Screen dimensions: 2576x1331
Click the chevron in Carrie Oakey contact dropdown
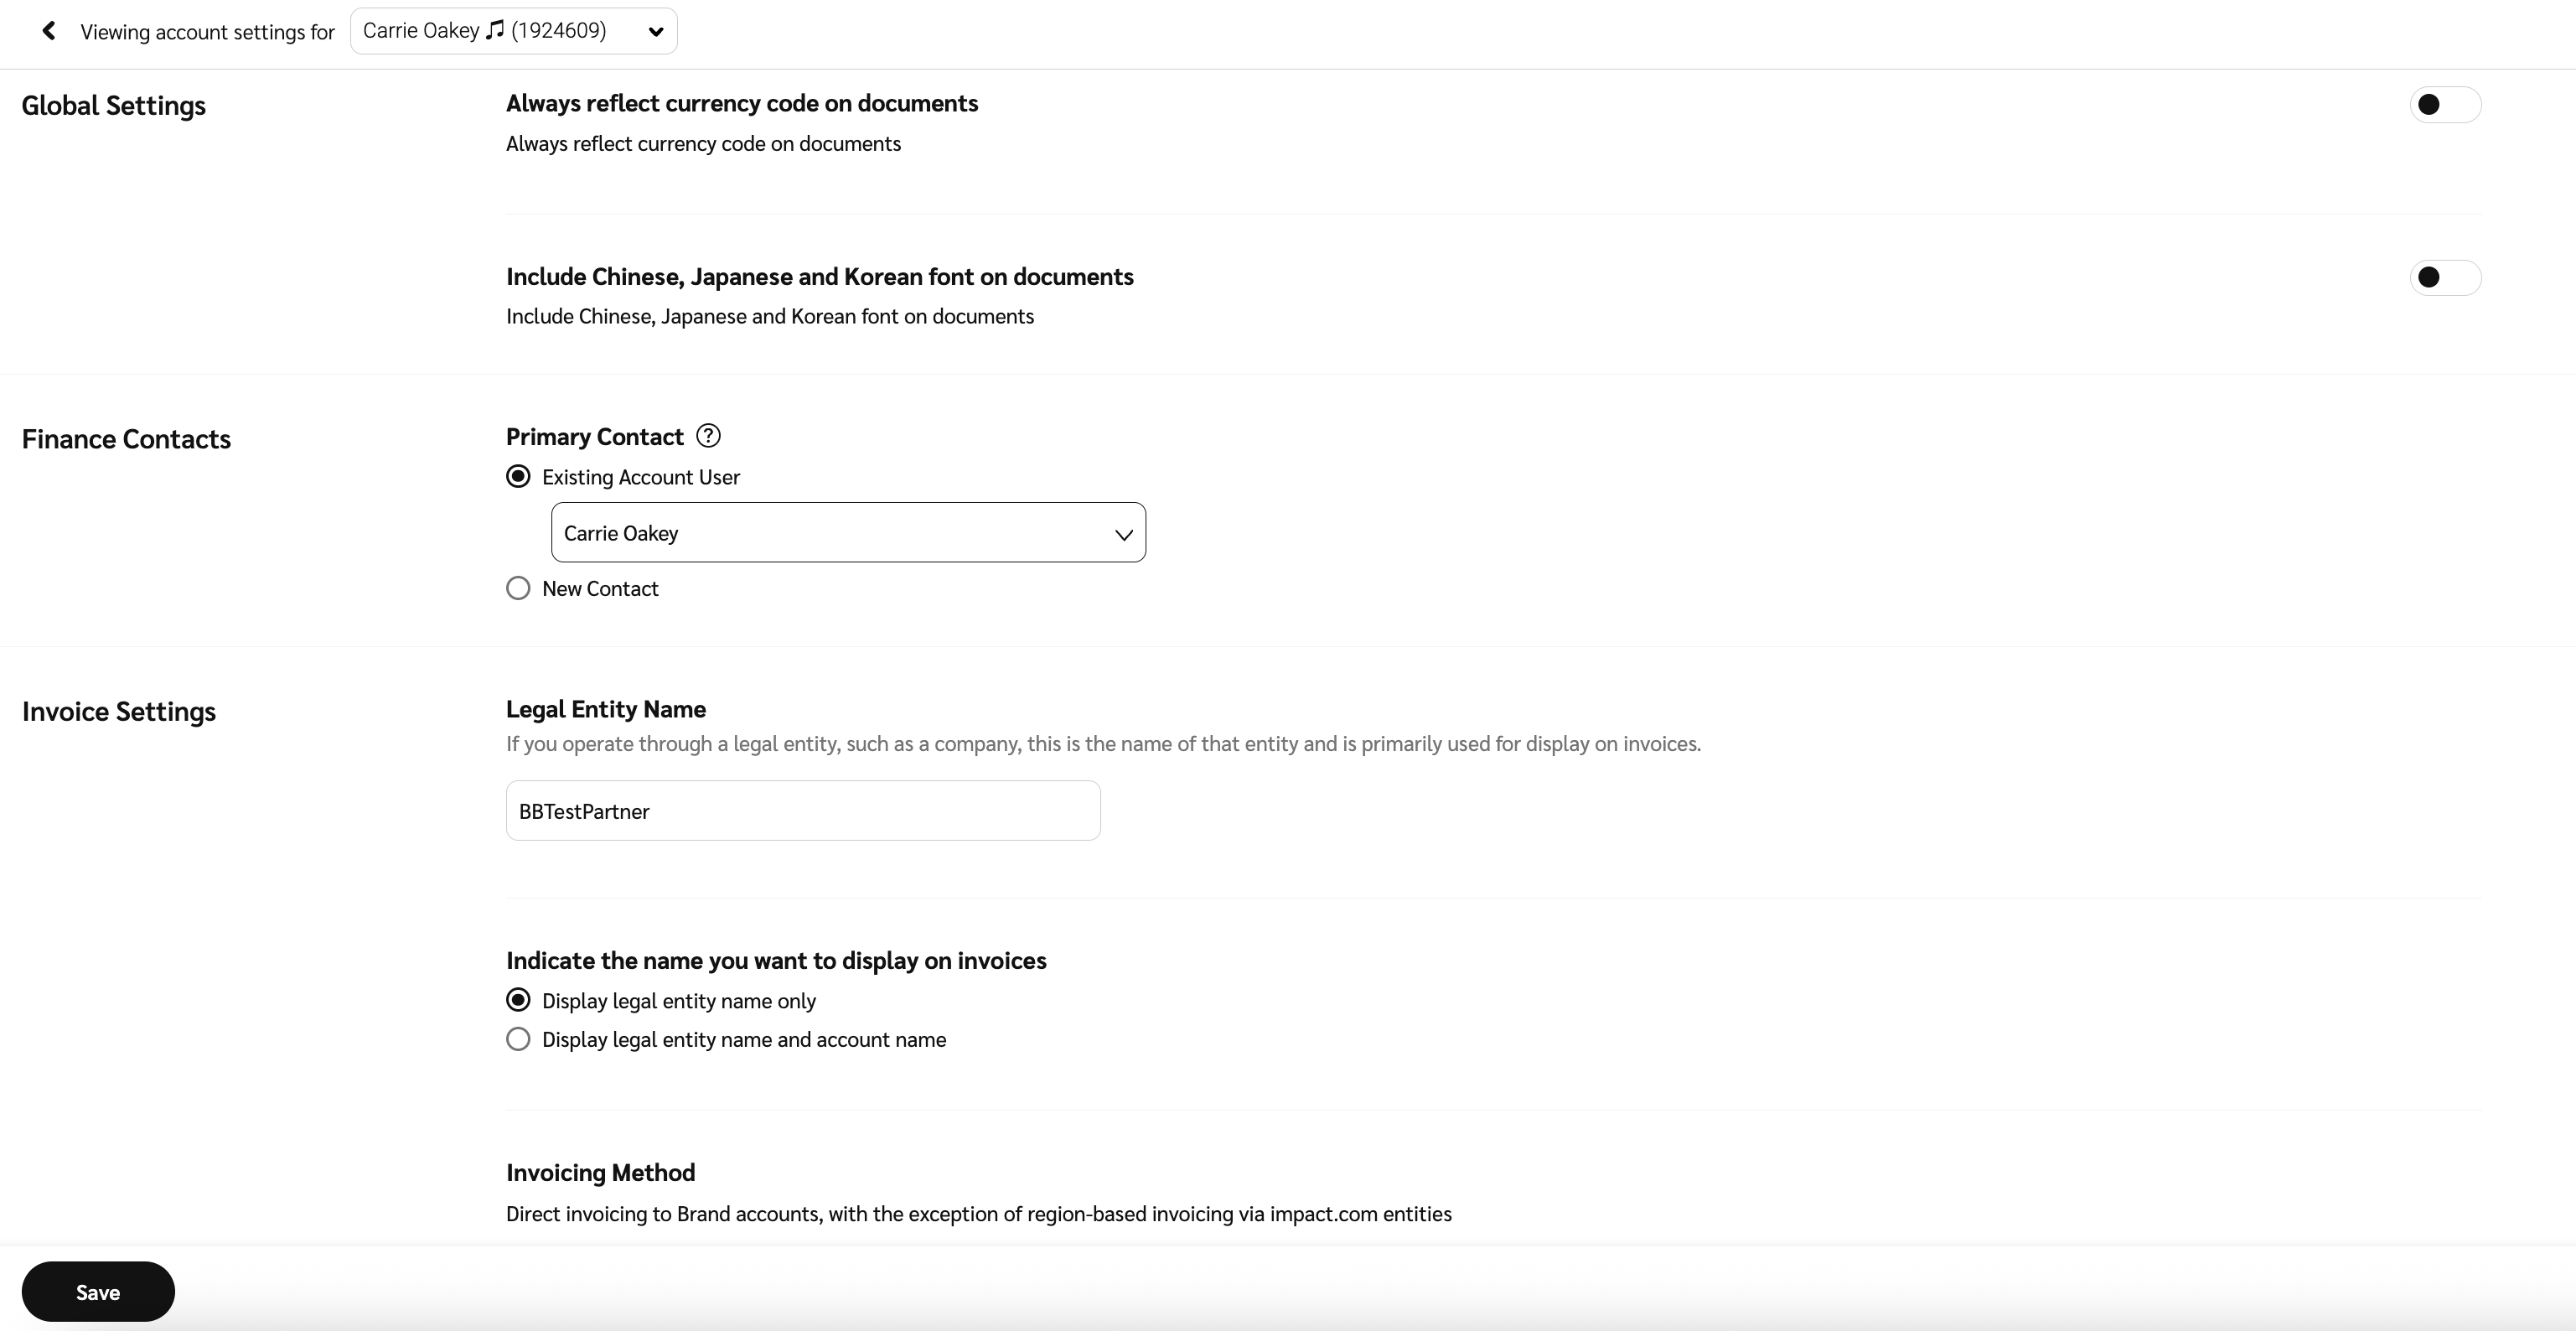tap(1123, 534)
